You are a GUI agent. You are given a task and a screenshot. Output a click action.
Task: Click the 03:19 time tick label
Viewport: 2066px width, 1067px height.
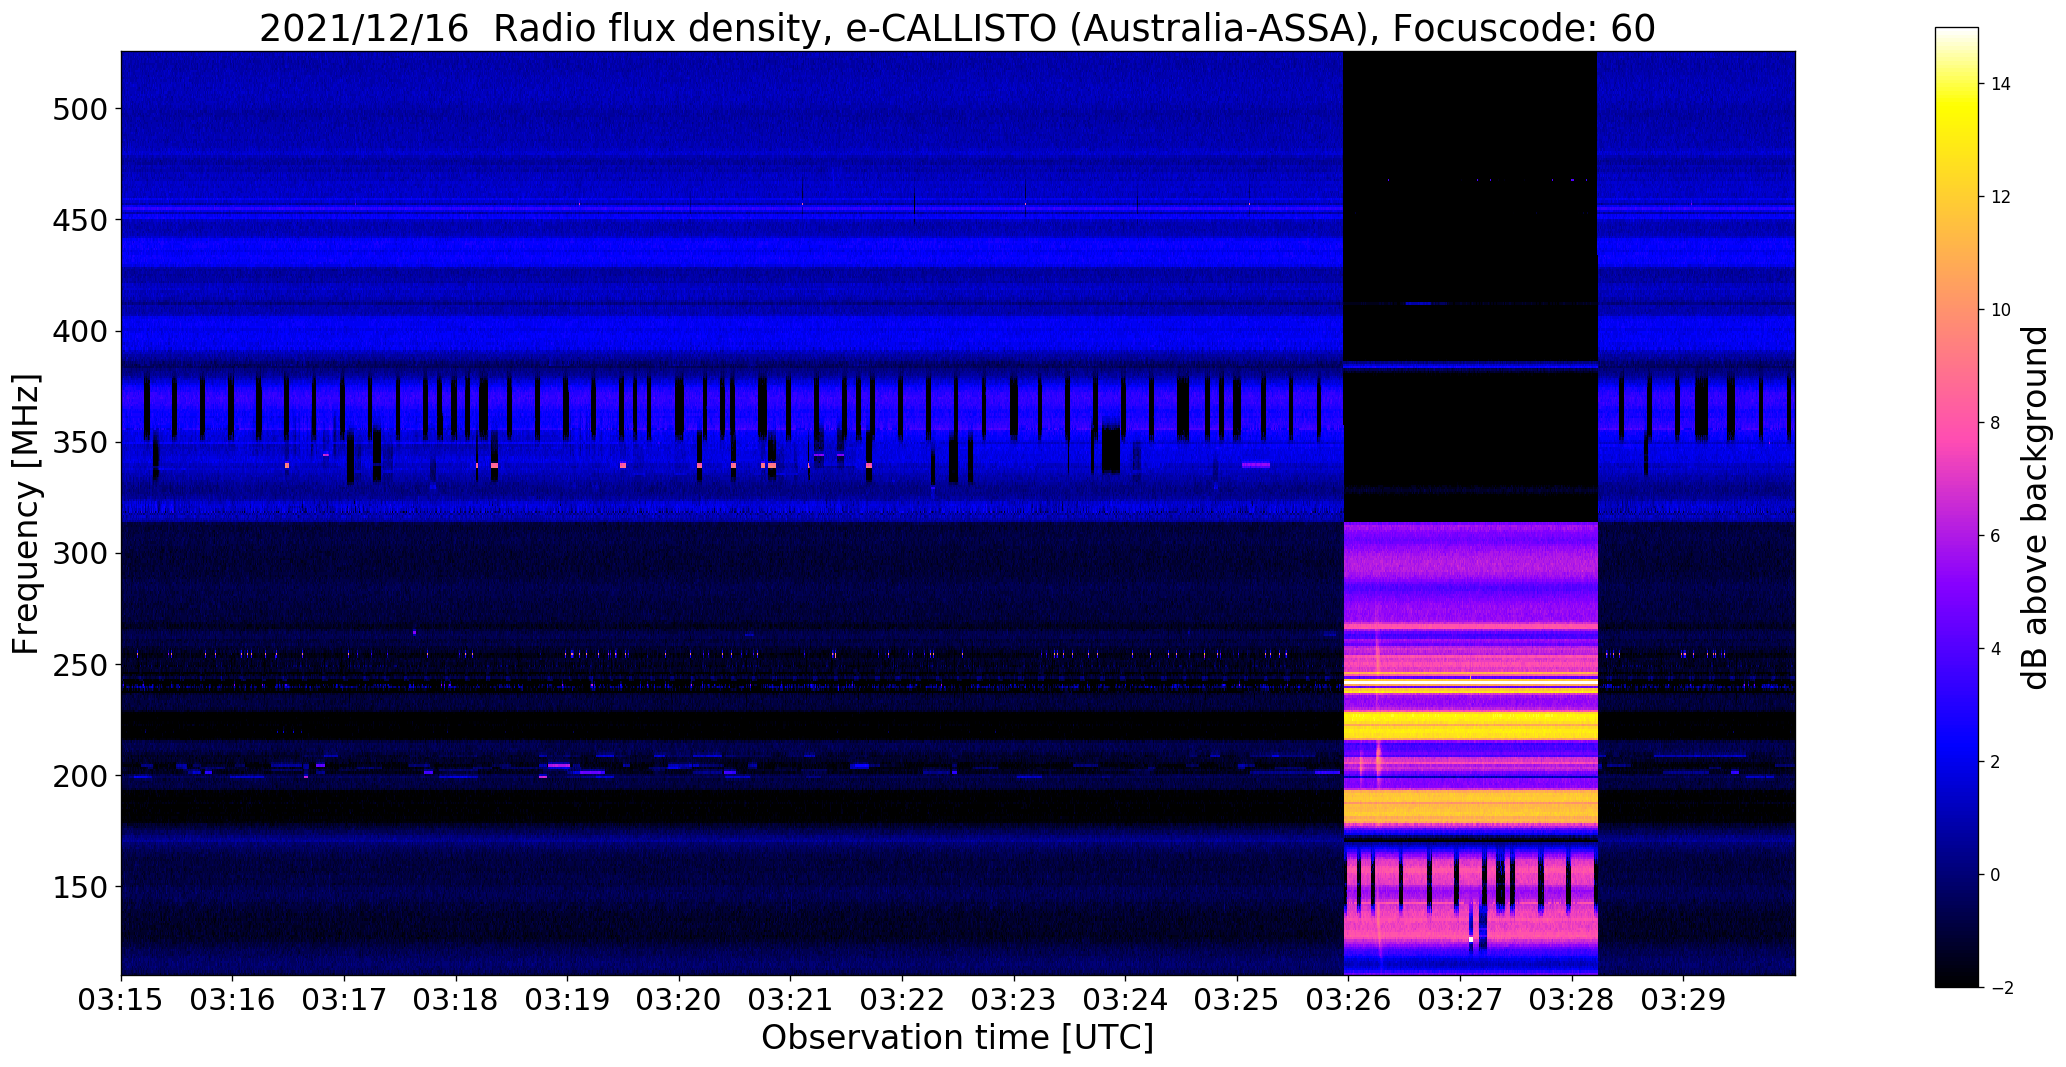pyautogui.click(x=568, y=1000)
